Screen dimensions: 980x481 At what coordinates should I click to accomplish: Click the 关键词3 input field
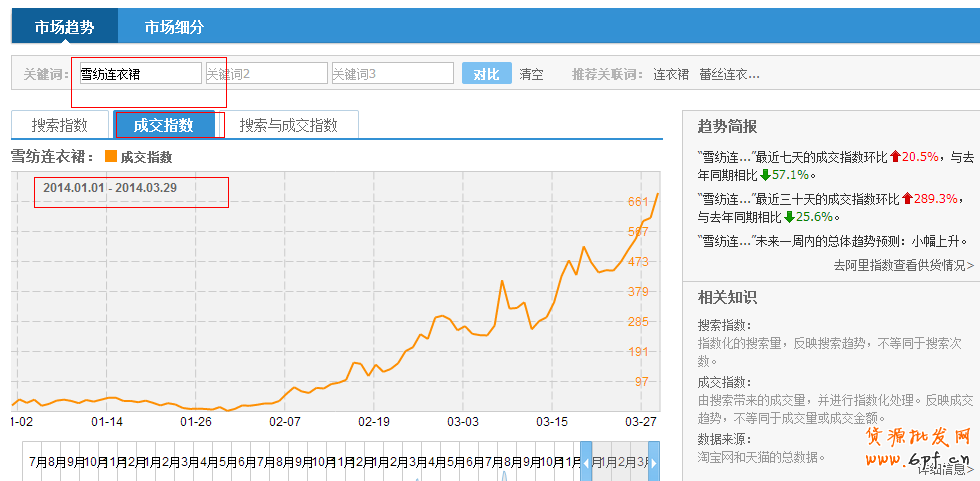392,74
